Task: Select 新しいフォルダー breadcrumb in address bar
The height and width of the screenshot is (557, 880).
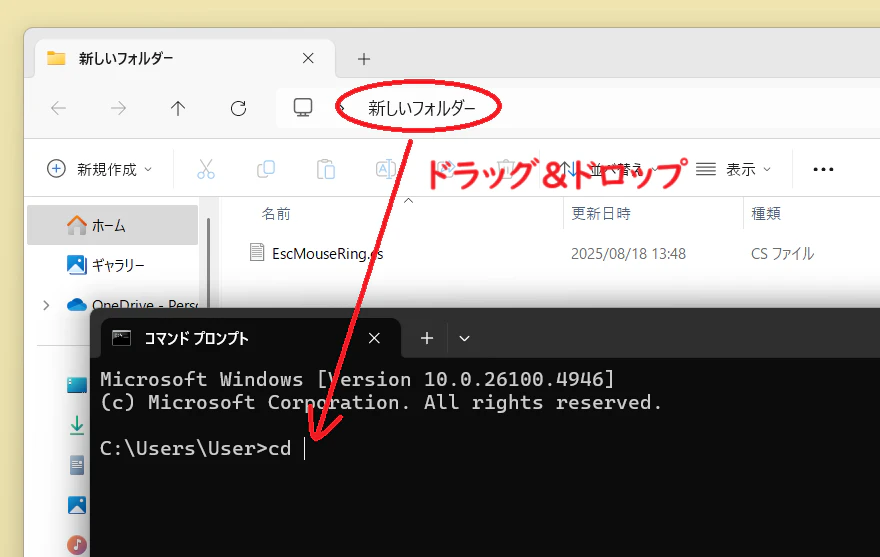Action: pos(421,108)
